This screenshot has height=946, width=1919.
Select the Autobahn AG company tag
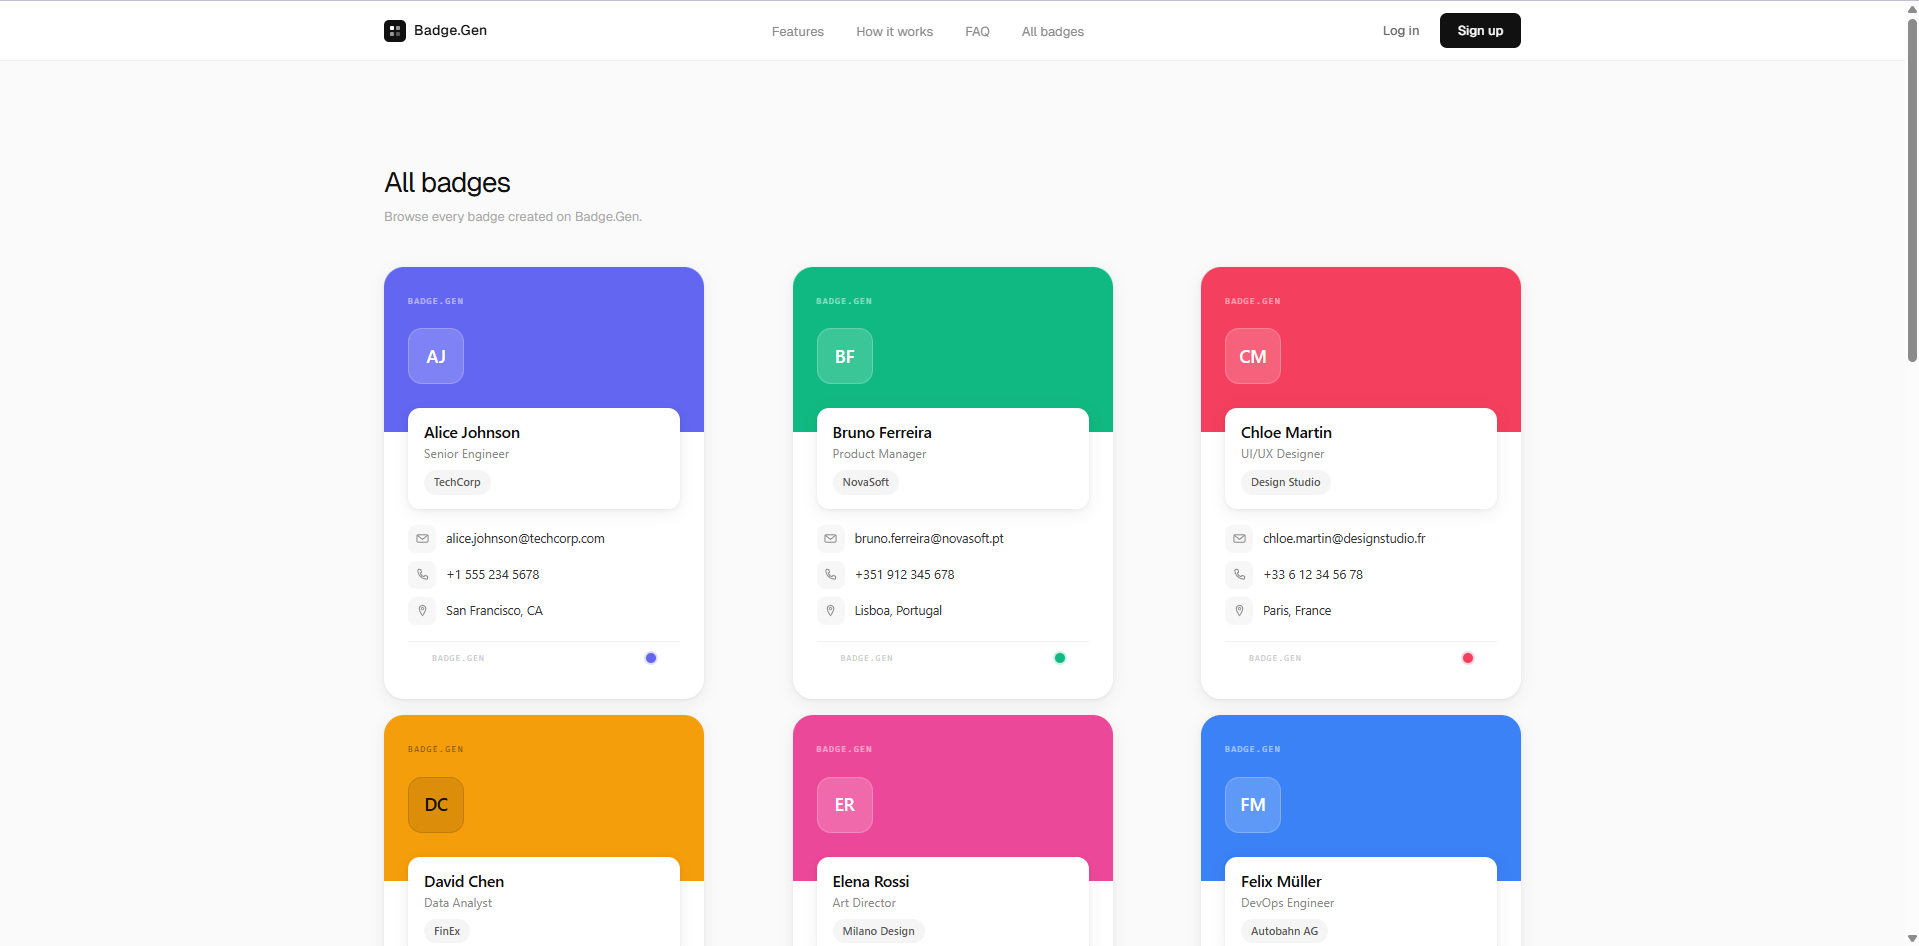tap(1285, 931)
